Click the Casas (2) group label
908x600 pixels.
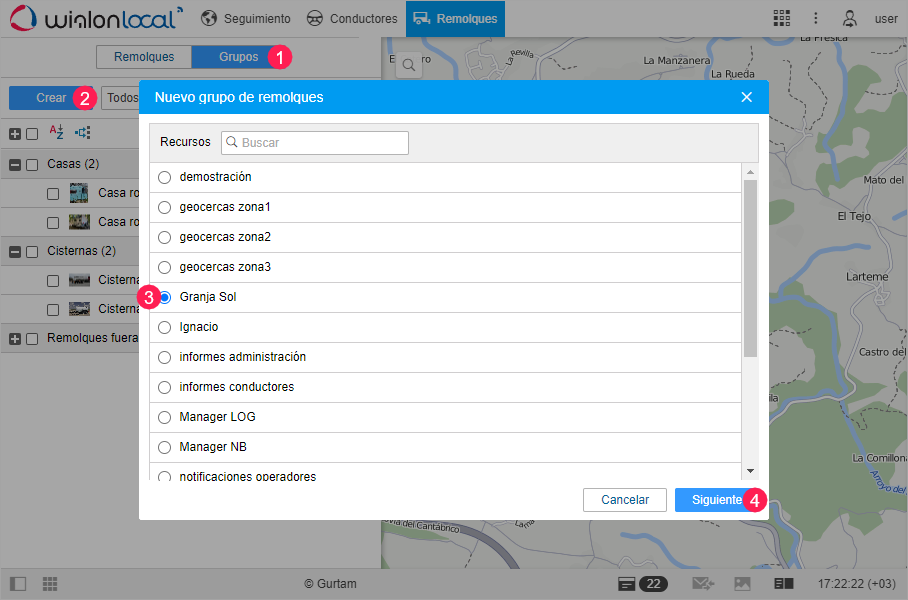tap(73, 164)
